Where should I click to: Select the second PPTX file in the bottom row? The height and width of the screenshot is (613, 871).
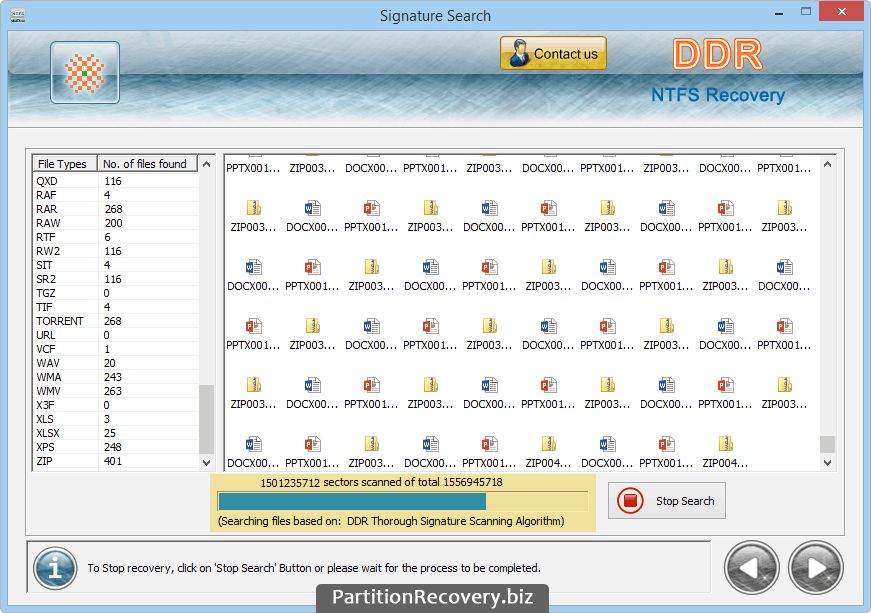point(489,453)
